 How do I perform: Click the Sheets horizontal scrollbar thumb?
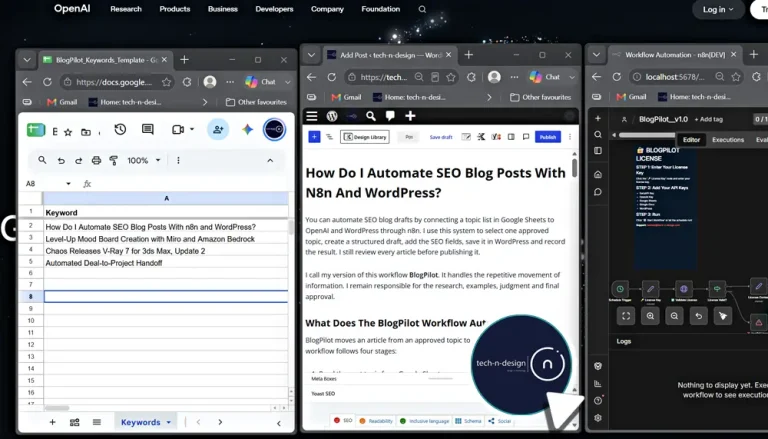click(57, 408)
